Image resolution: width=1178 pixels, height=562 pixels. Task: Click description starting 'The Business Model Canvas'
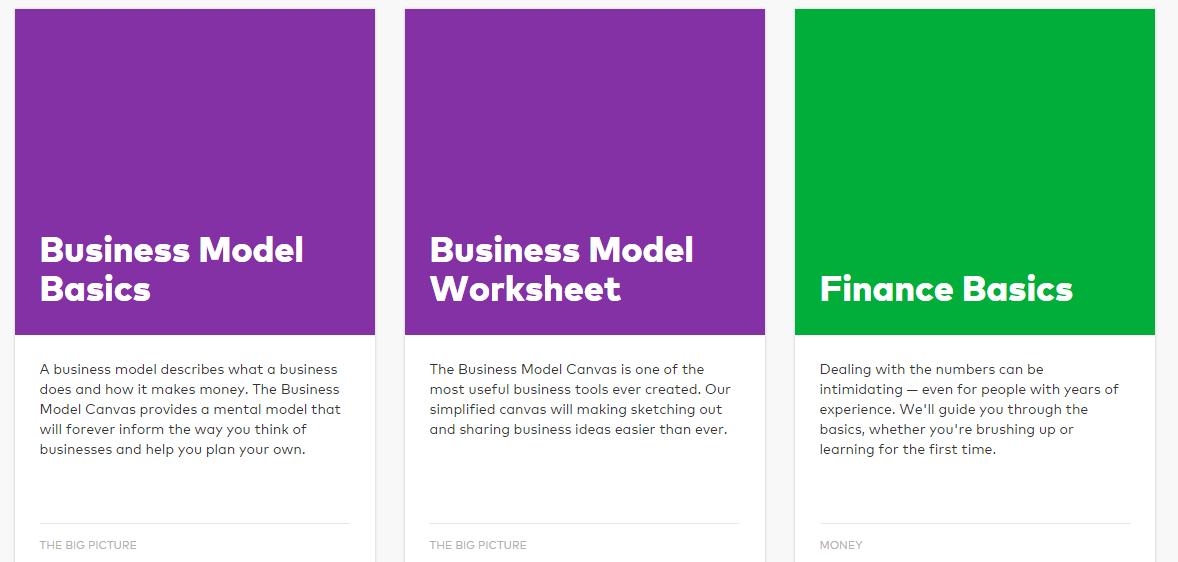[x=580, y=399]
